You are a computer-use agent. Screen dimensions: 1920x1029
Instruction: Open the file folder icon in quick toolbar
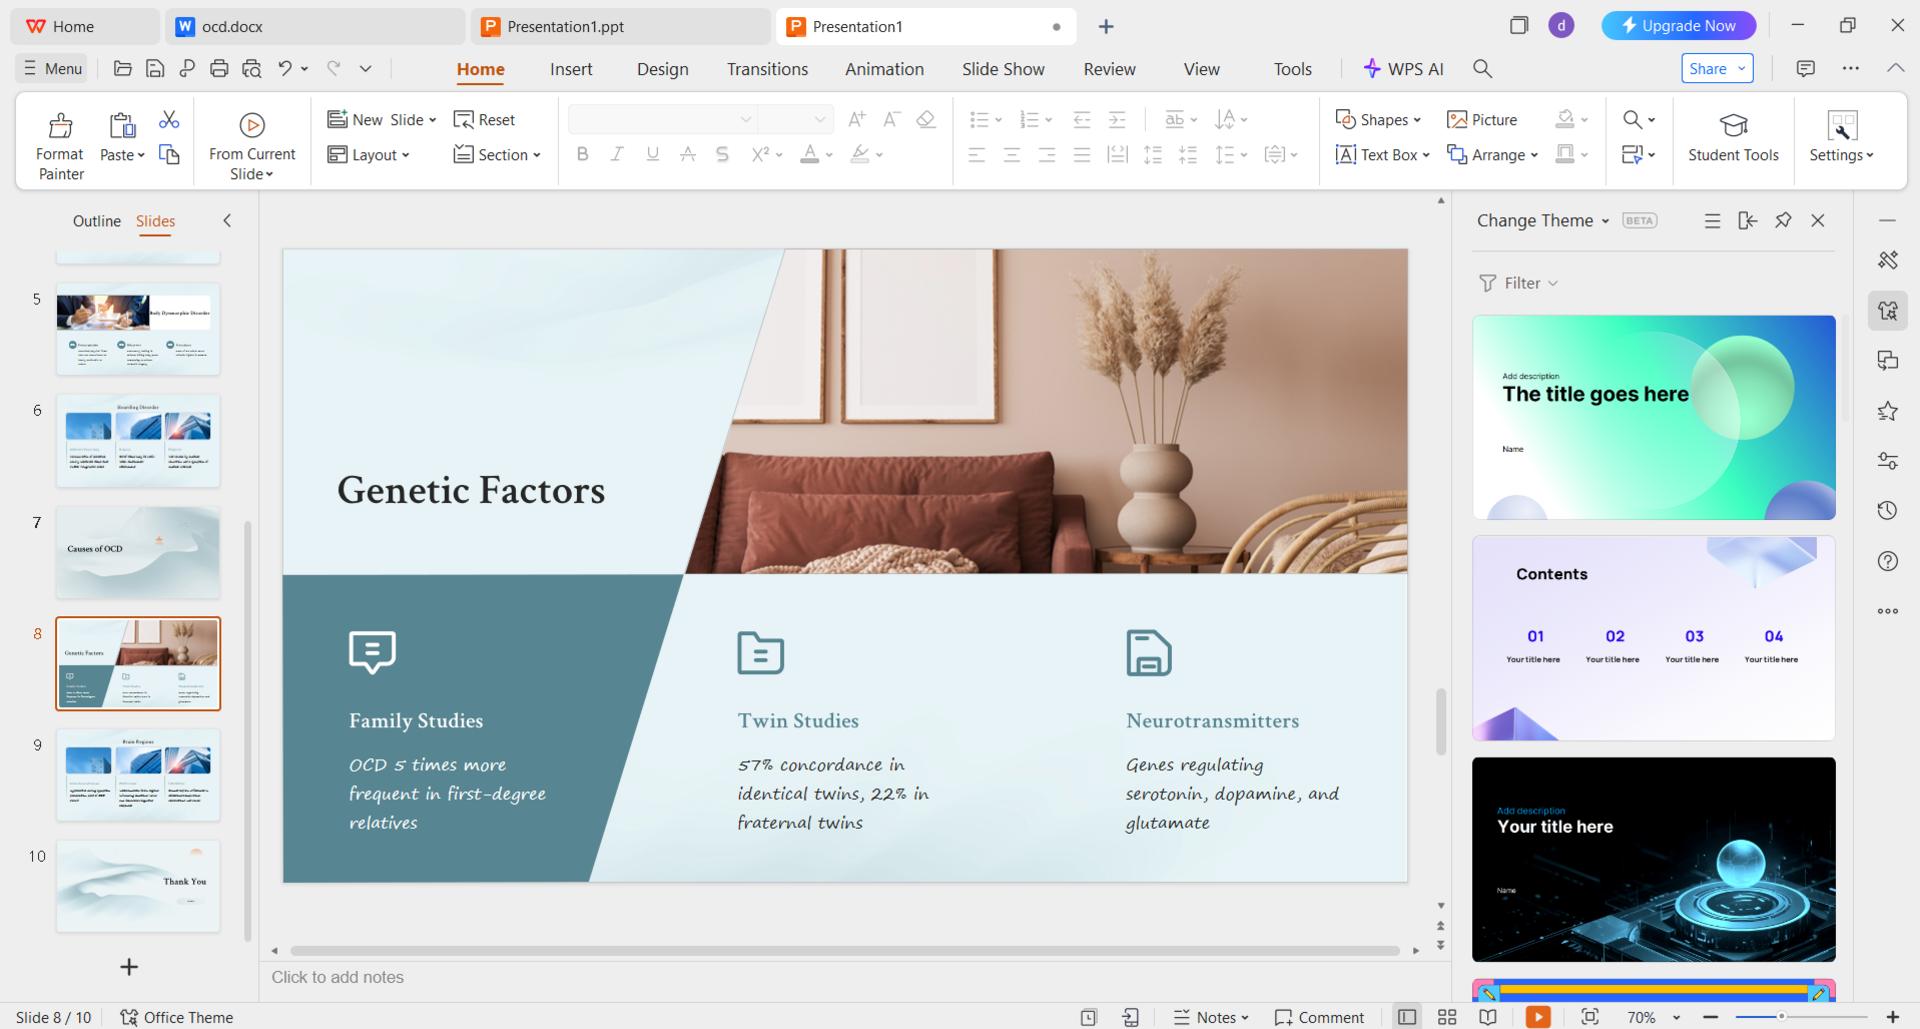coord(123,68)
